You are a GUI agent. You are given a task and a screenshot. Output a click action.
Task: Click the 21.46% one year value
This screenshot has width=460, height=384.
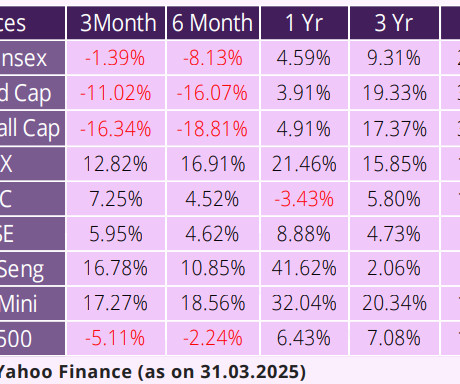304,164
